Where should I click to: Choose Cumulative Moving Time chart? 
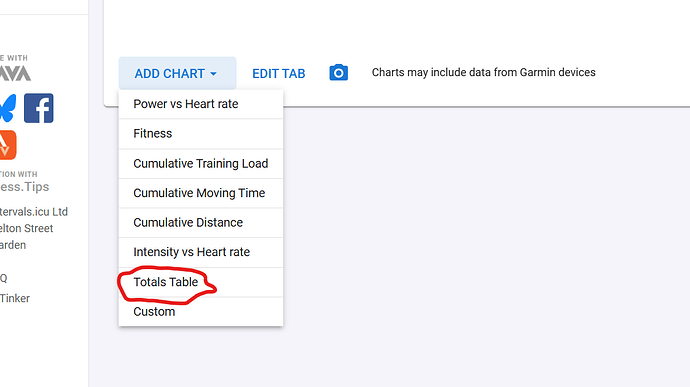201,193
